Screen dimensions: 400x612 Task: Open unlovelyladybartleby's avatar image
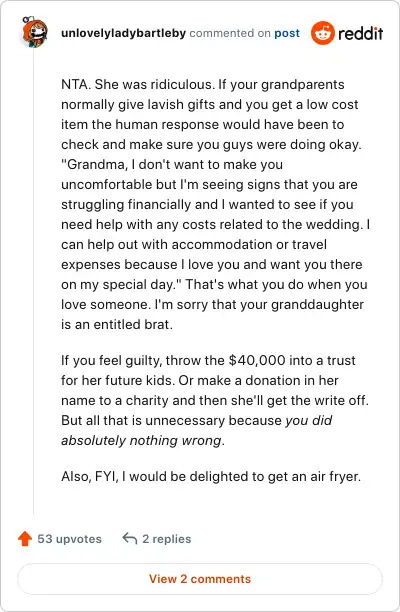pyautogui.click(x=34, y=32)
